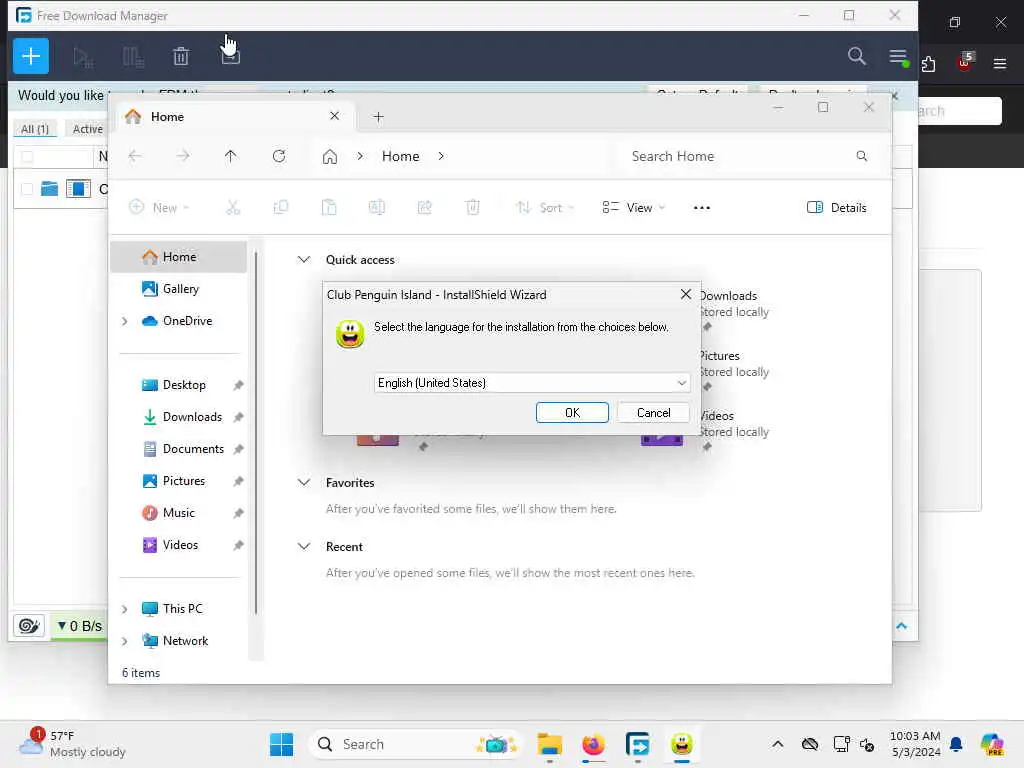This screenshot has height=768, width=1024.
Task: Click the Home tab in File Explorer
Action: 235,116
